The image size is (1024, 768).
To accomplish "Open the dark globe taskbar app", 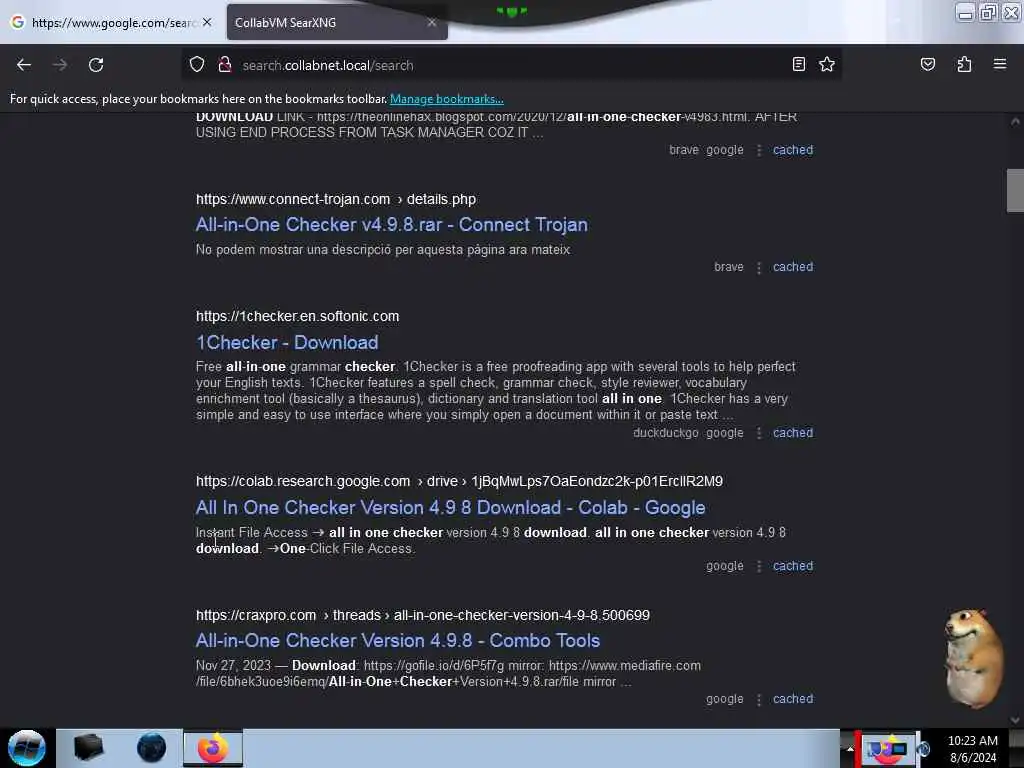I will pyautogui.click(x=151, y=748).
